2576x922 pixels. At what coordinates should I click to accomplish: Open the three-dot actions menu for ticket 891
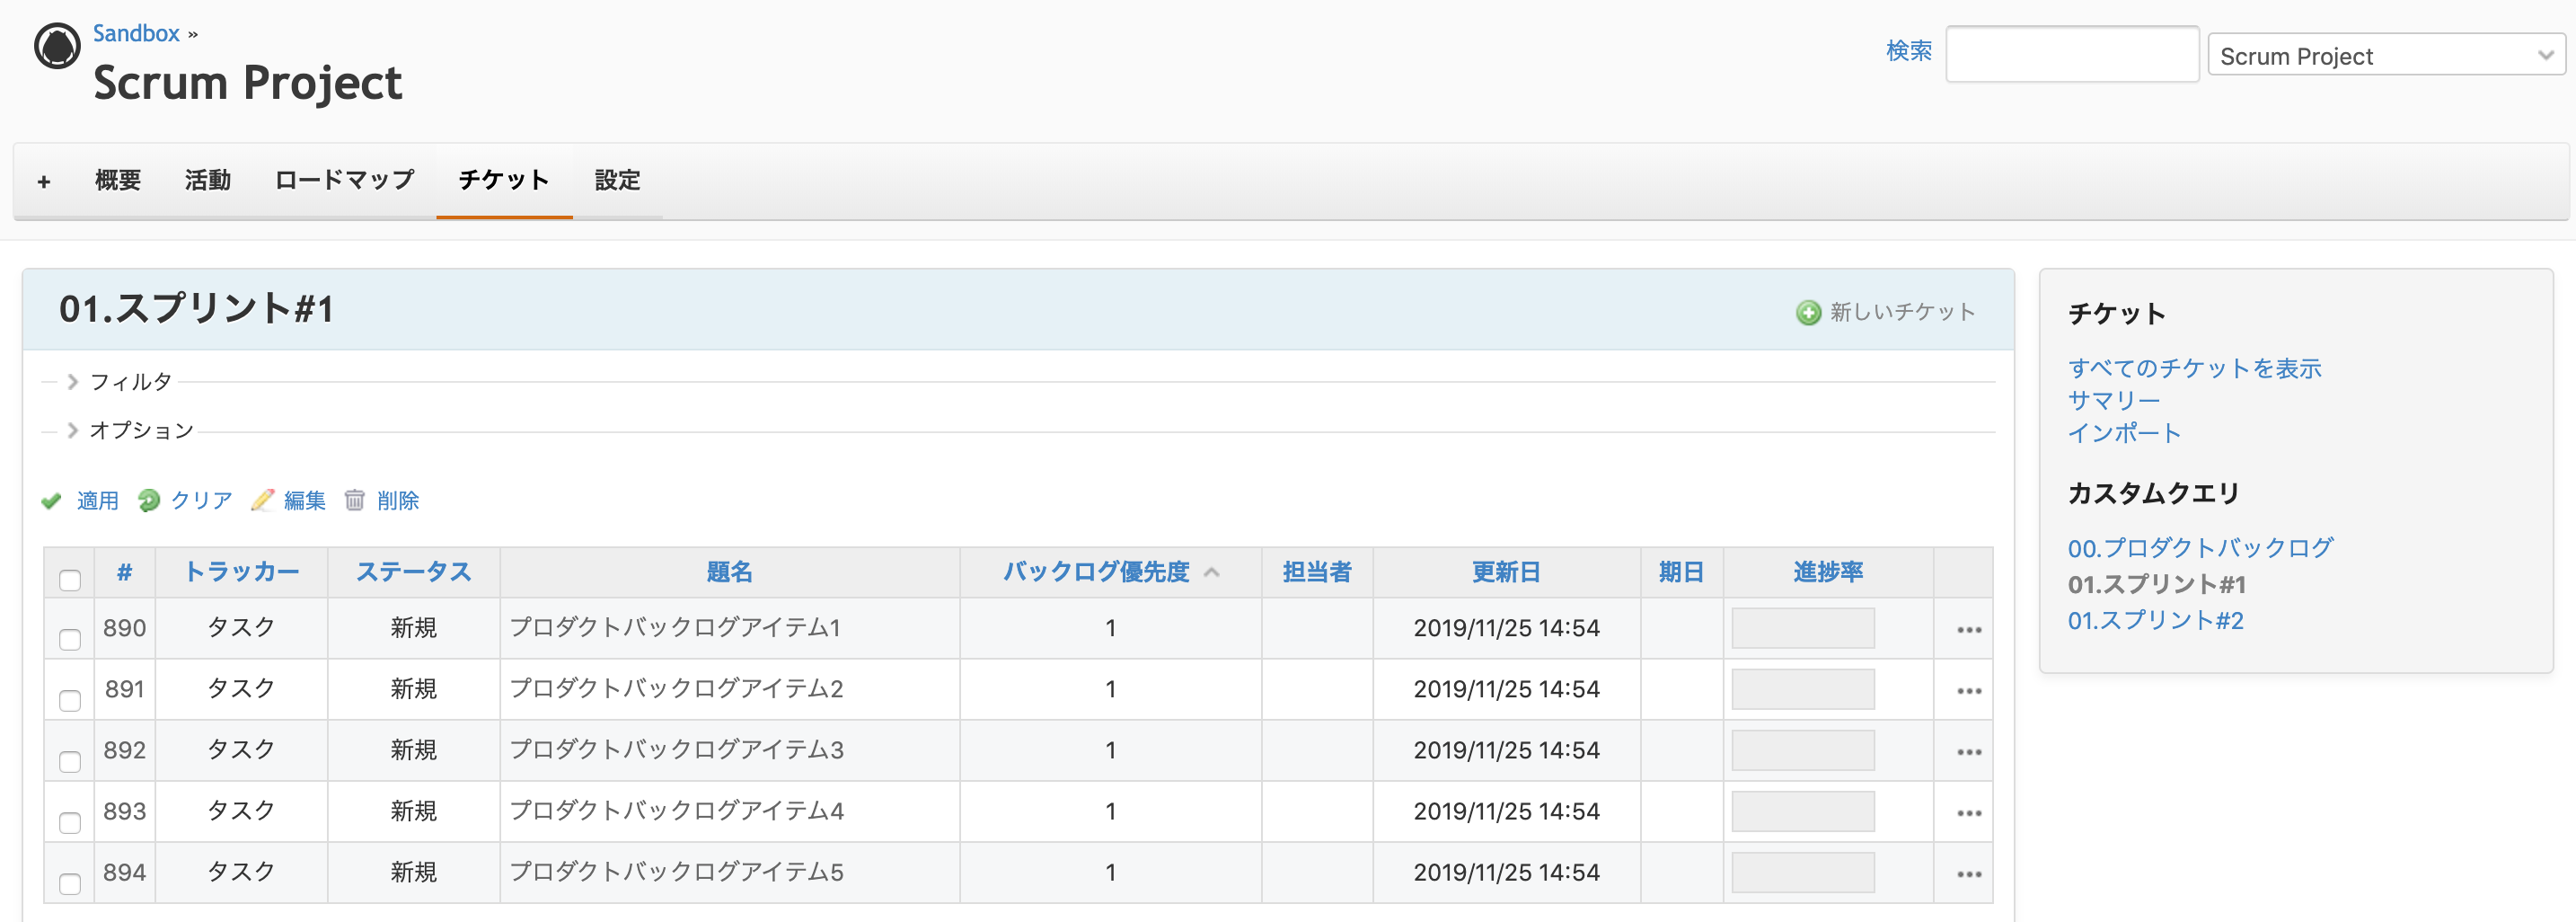[x=1969, y=690]
